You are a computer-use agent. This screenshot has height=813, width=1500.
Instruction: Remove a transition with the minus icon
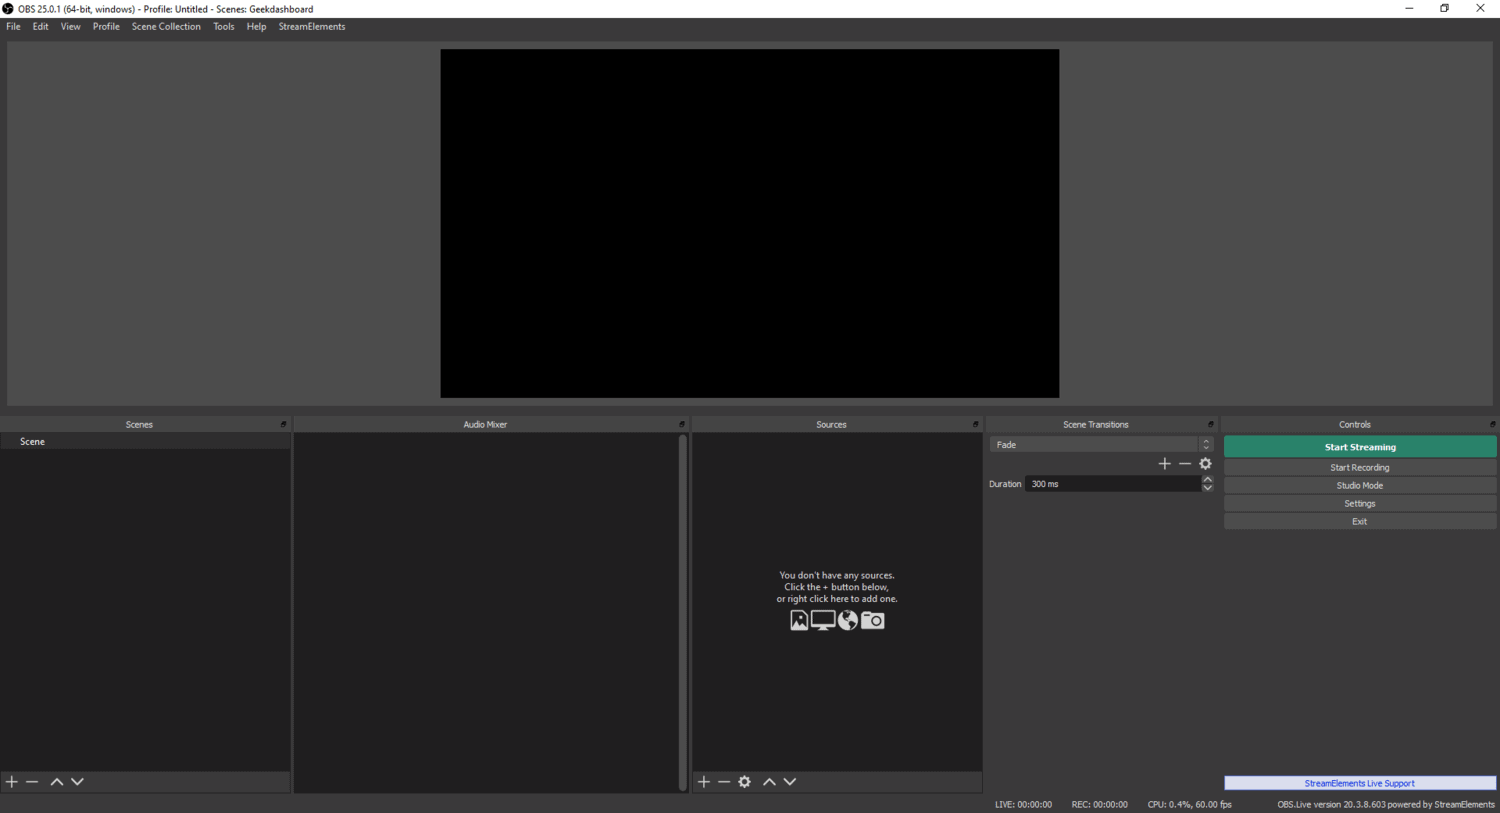pyautogui.click(x=1185, y=463)
